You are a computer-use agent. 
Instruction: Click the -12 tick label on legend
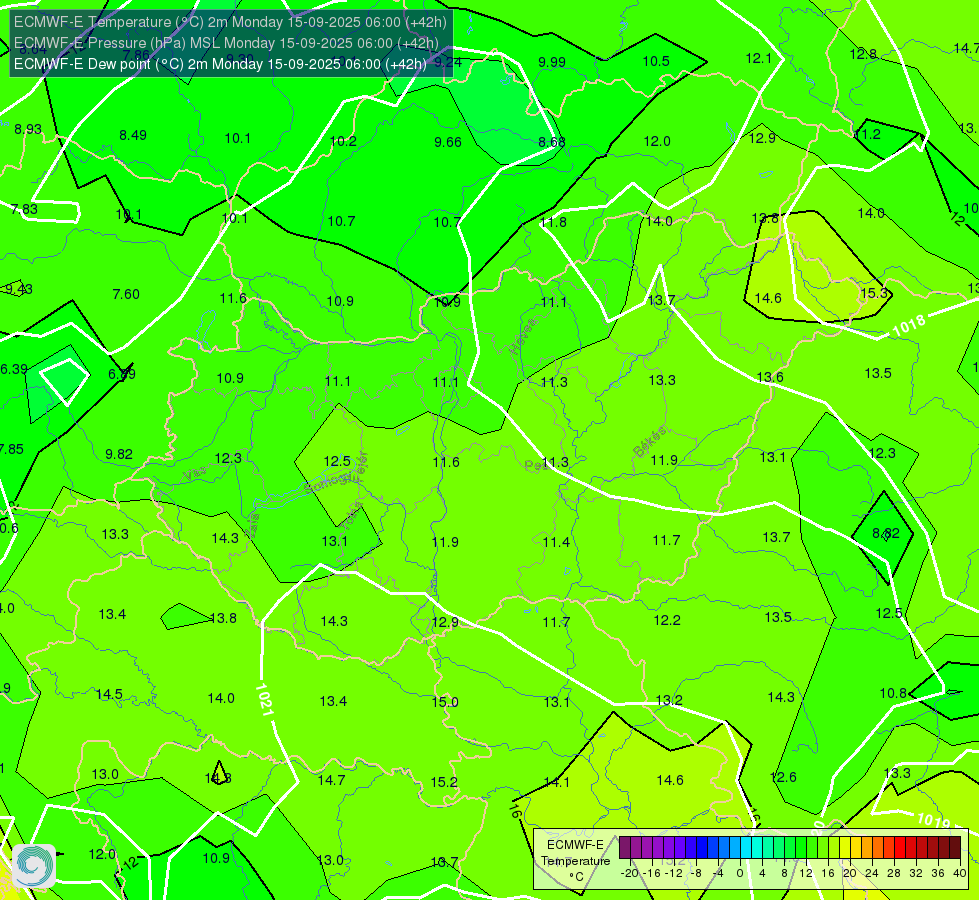[673, 873]
